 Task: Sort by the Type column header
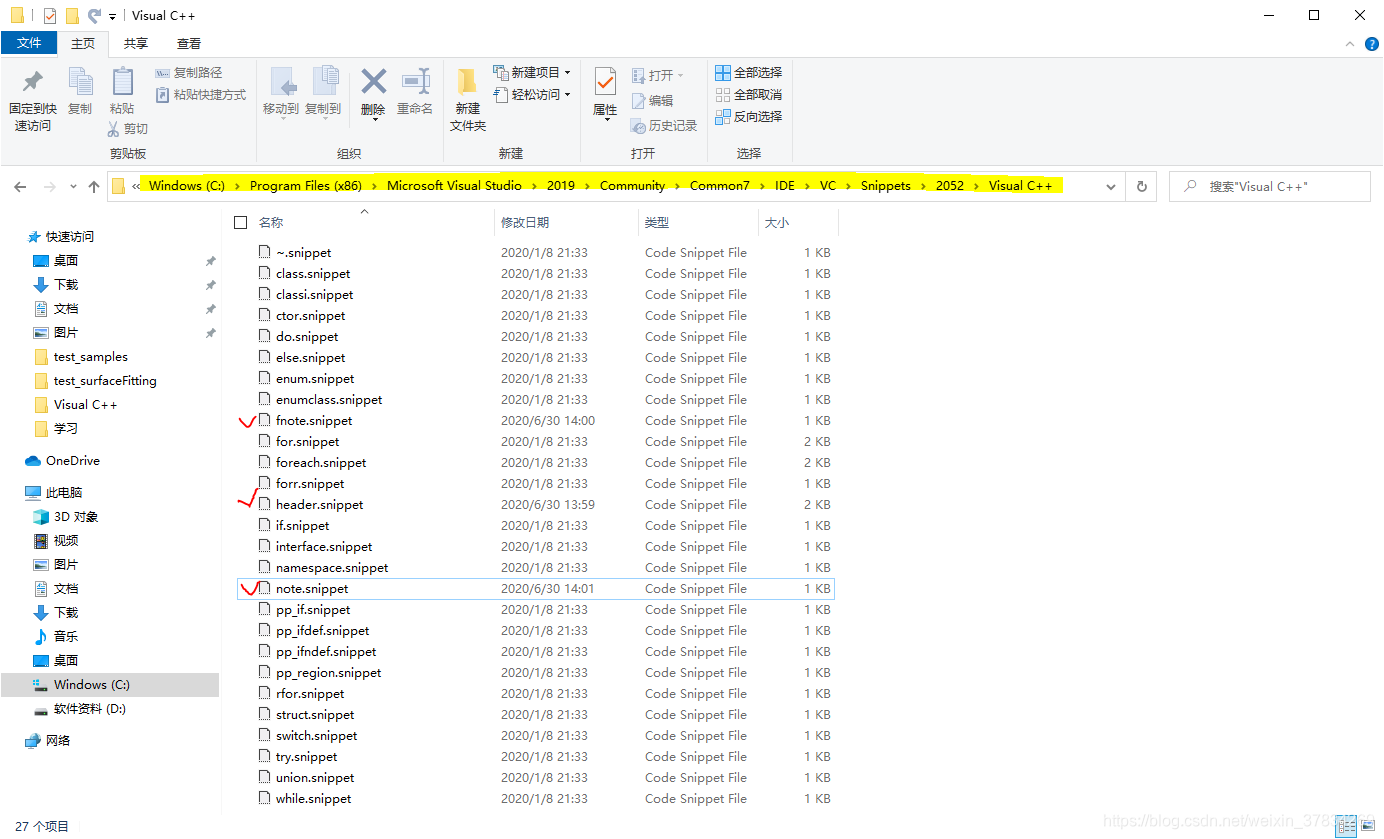click(656, 222)
